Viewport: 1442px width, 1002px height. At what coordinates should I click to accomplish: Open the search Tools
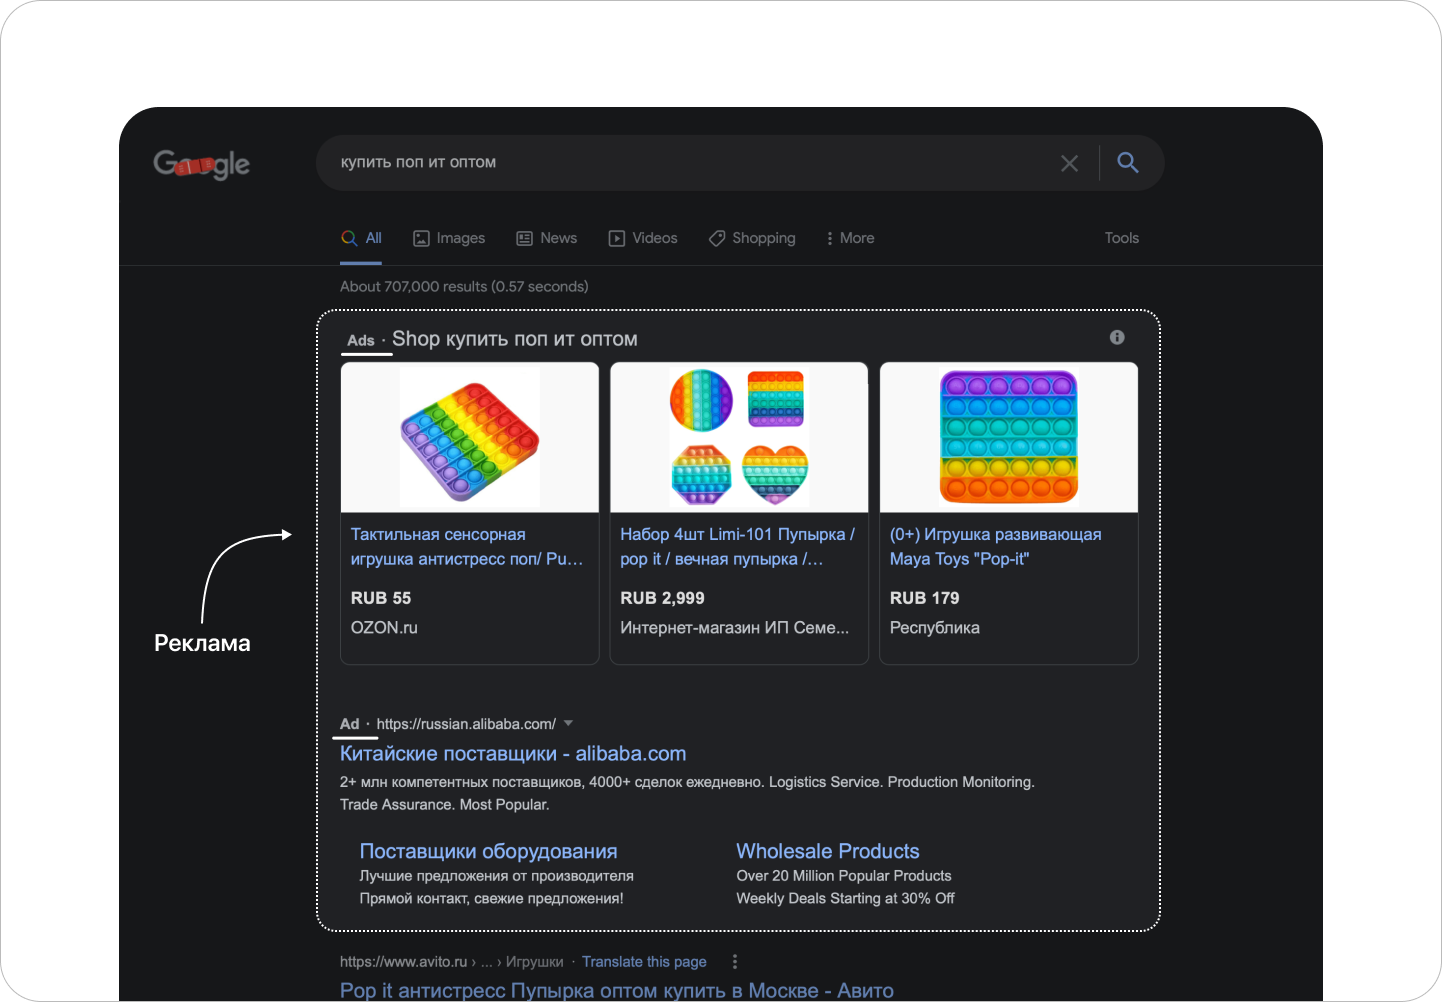(1122, 238)
